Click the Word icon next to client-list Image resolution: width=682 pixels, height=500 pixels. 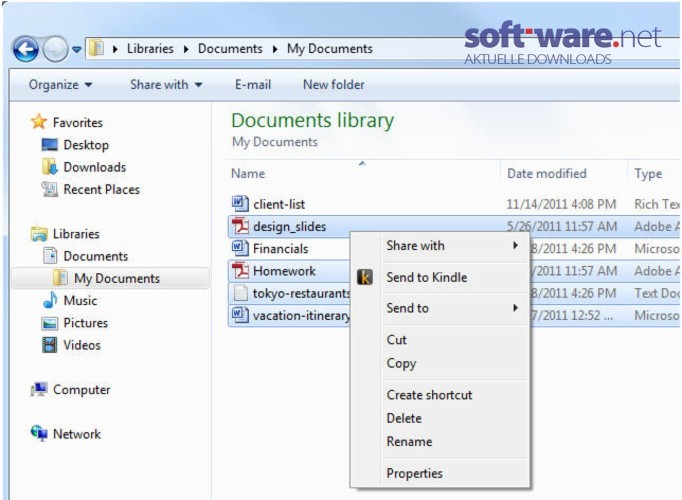[x=240, y=203]
